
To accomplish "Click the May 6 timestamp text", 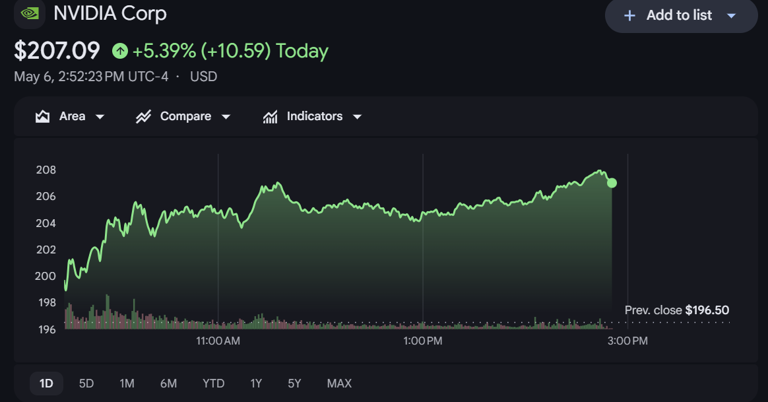I will (91, 77).
